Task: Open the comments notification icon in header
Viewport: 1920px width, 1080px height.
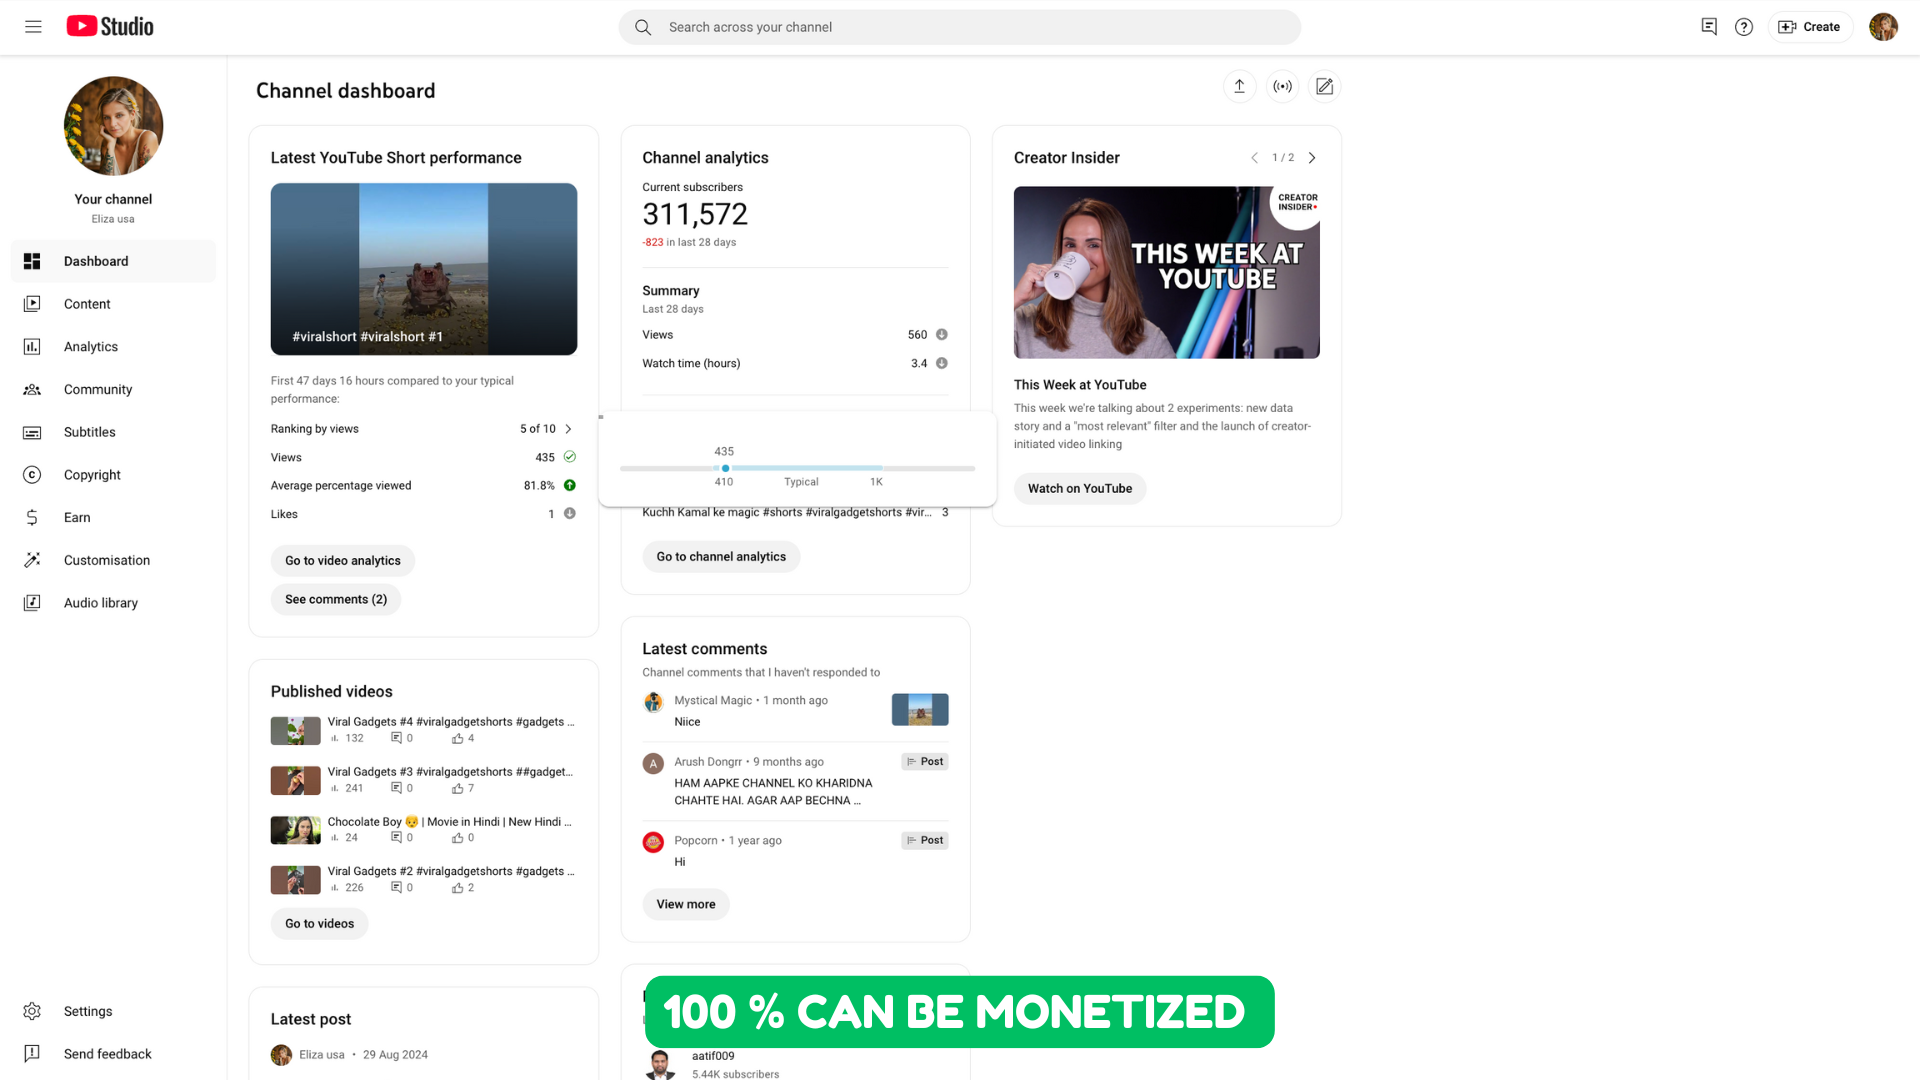Action: tap(1709, 27)
